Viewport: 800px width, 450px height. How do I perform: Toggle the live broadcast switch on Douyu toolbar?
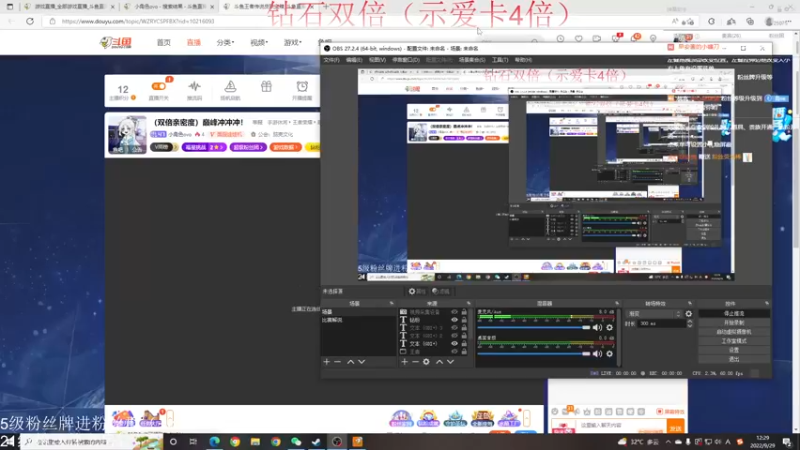pos(159,86)
